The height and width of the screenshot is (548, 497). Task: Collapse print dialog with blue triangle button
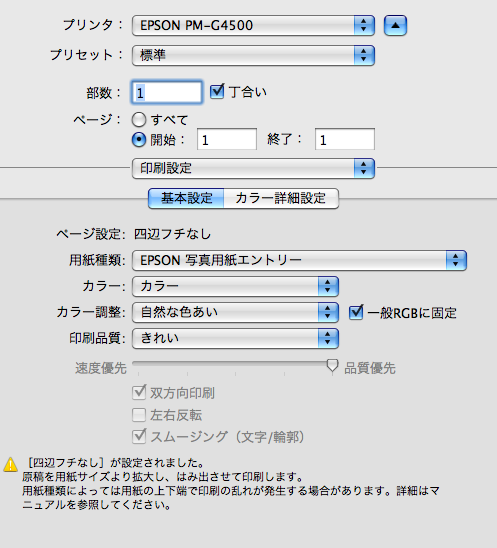point(395,25)
